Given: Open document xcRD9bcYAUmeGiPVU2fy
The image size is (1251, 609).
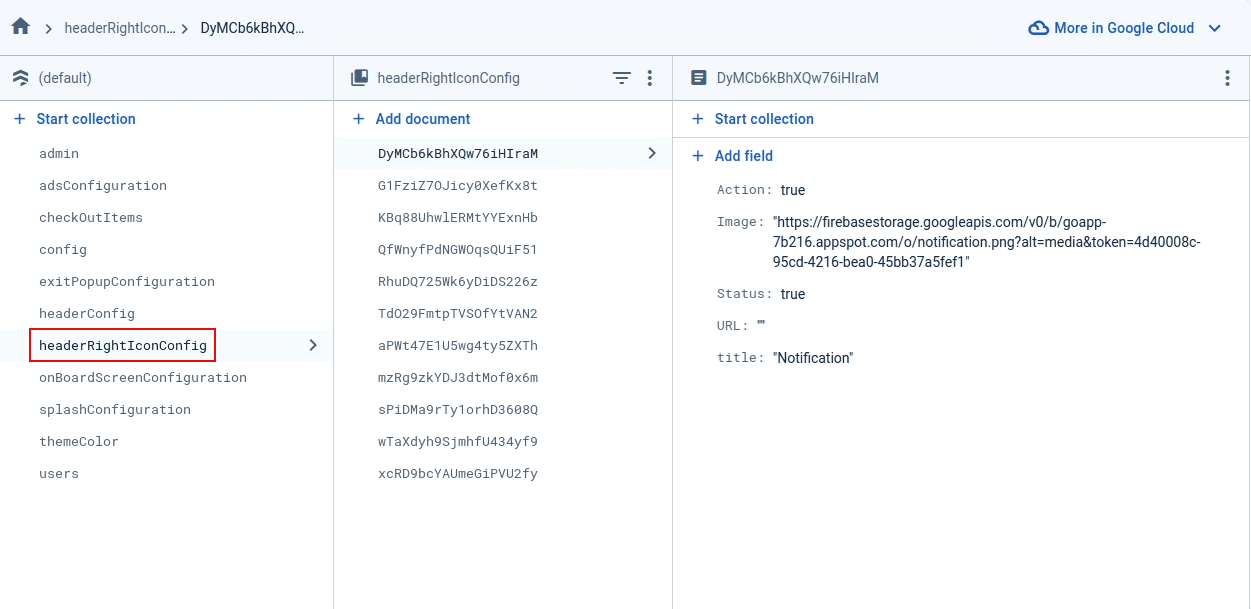Looking at the screenshot, I should [x=457, y=474].
